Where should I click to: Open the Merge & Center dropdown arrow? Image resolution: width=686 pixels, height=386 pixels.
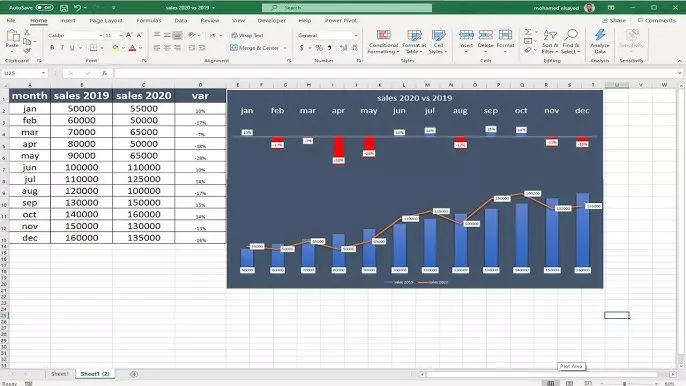coord(285,48)
